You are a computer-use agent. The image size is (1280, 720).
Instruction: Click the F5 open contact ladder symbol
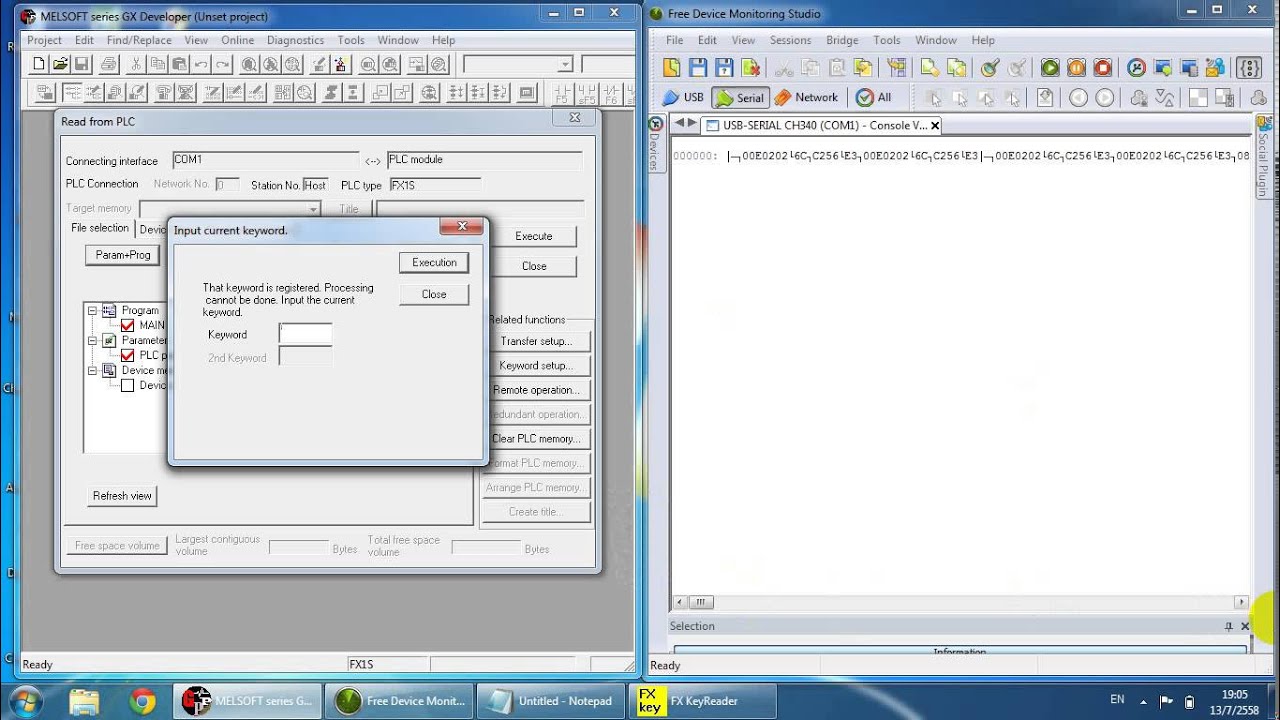click(x=562, y=94)
